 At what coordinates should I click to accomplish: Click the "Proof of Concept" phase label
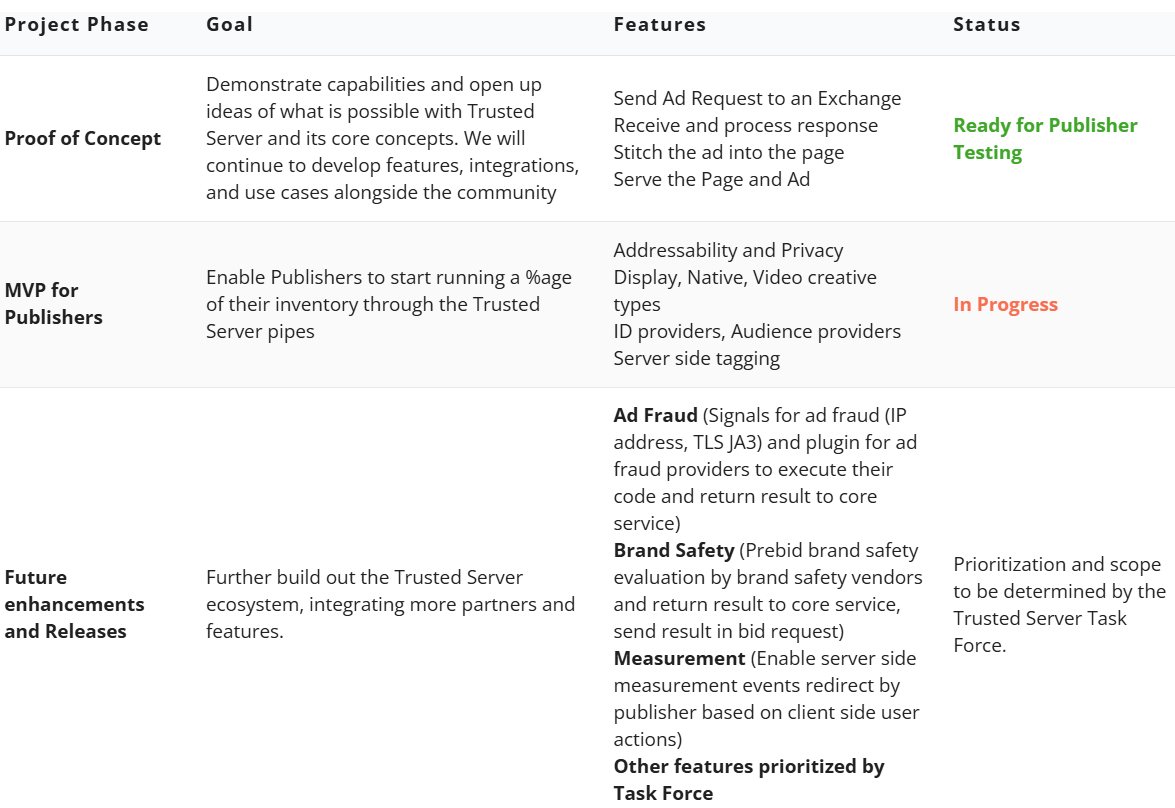83,139
